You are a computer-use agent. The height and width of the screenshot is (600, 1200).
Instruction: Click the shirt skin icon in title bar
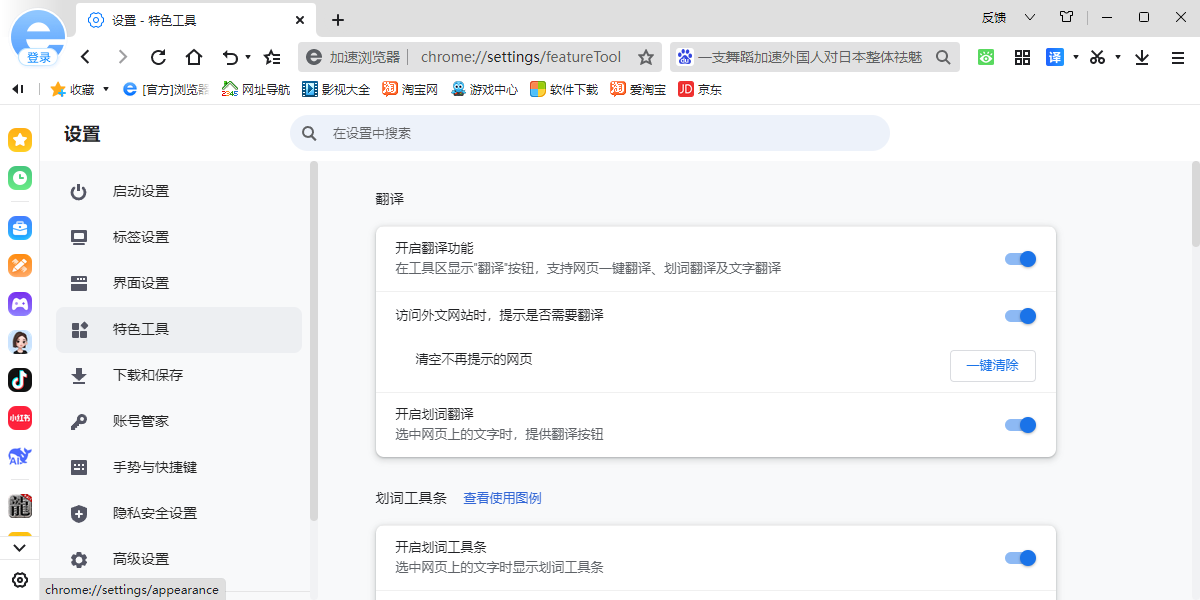[1066, 17]
